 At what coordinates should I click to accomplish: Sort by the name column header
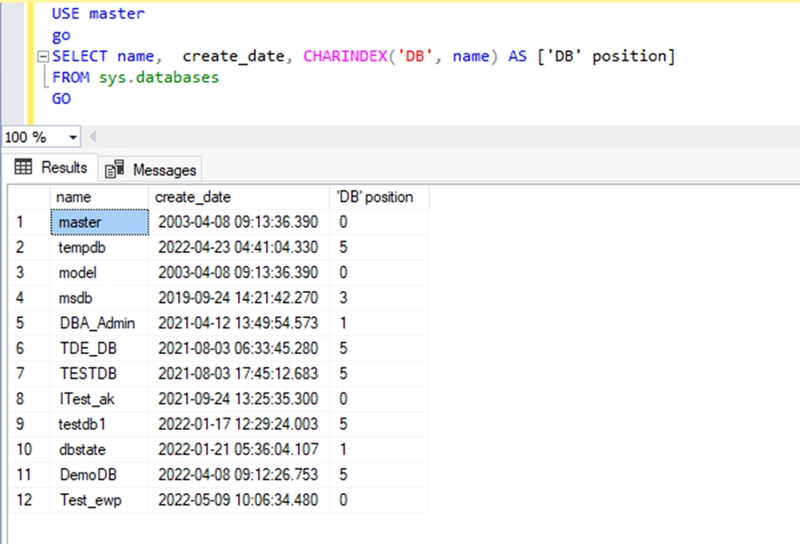[99, 197]
